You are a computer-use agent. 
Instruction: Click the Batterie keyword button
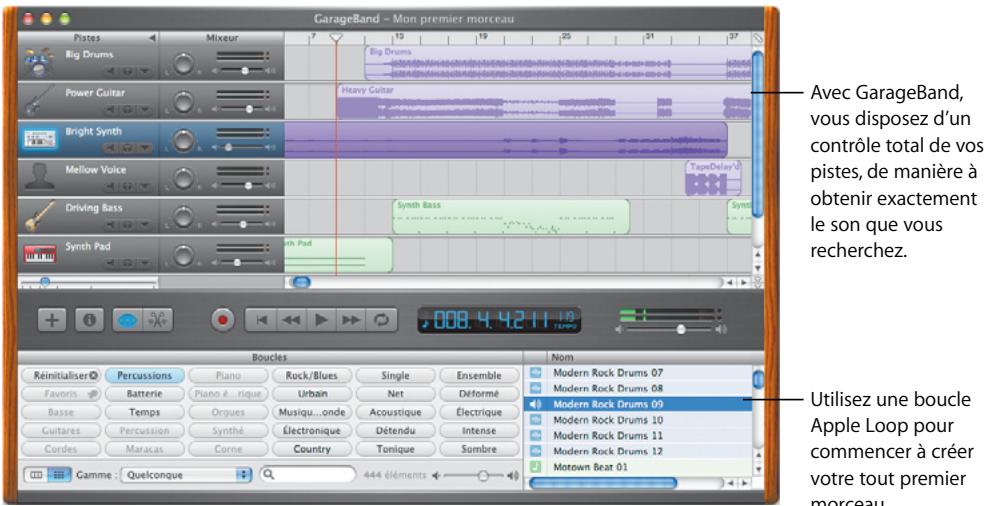point(144,394)
